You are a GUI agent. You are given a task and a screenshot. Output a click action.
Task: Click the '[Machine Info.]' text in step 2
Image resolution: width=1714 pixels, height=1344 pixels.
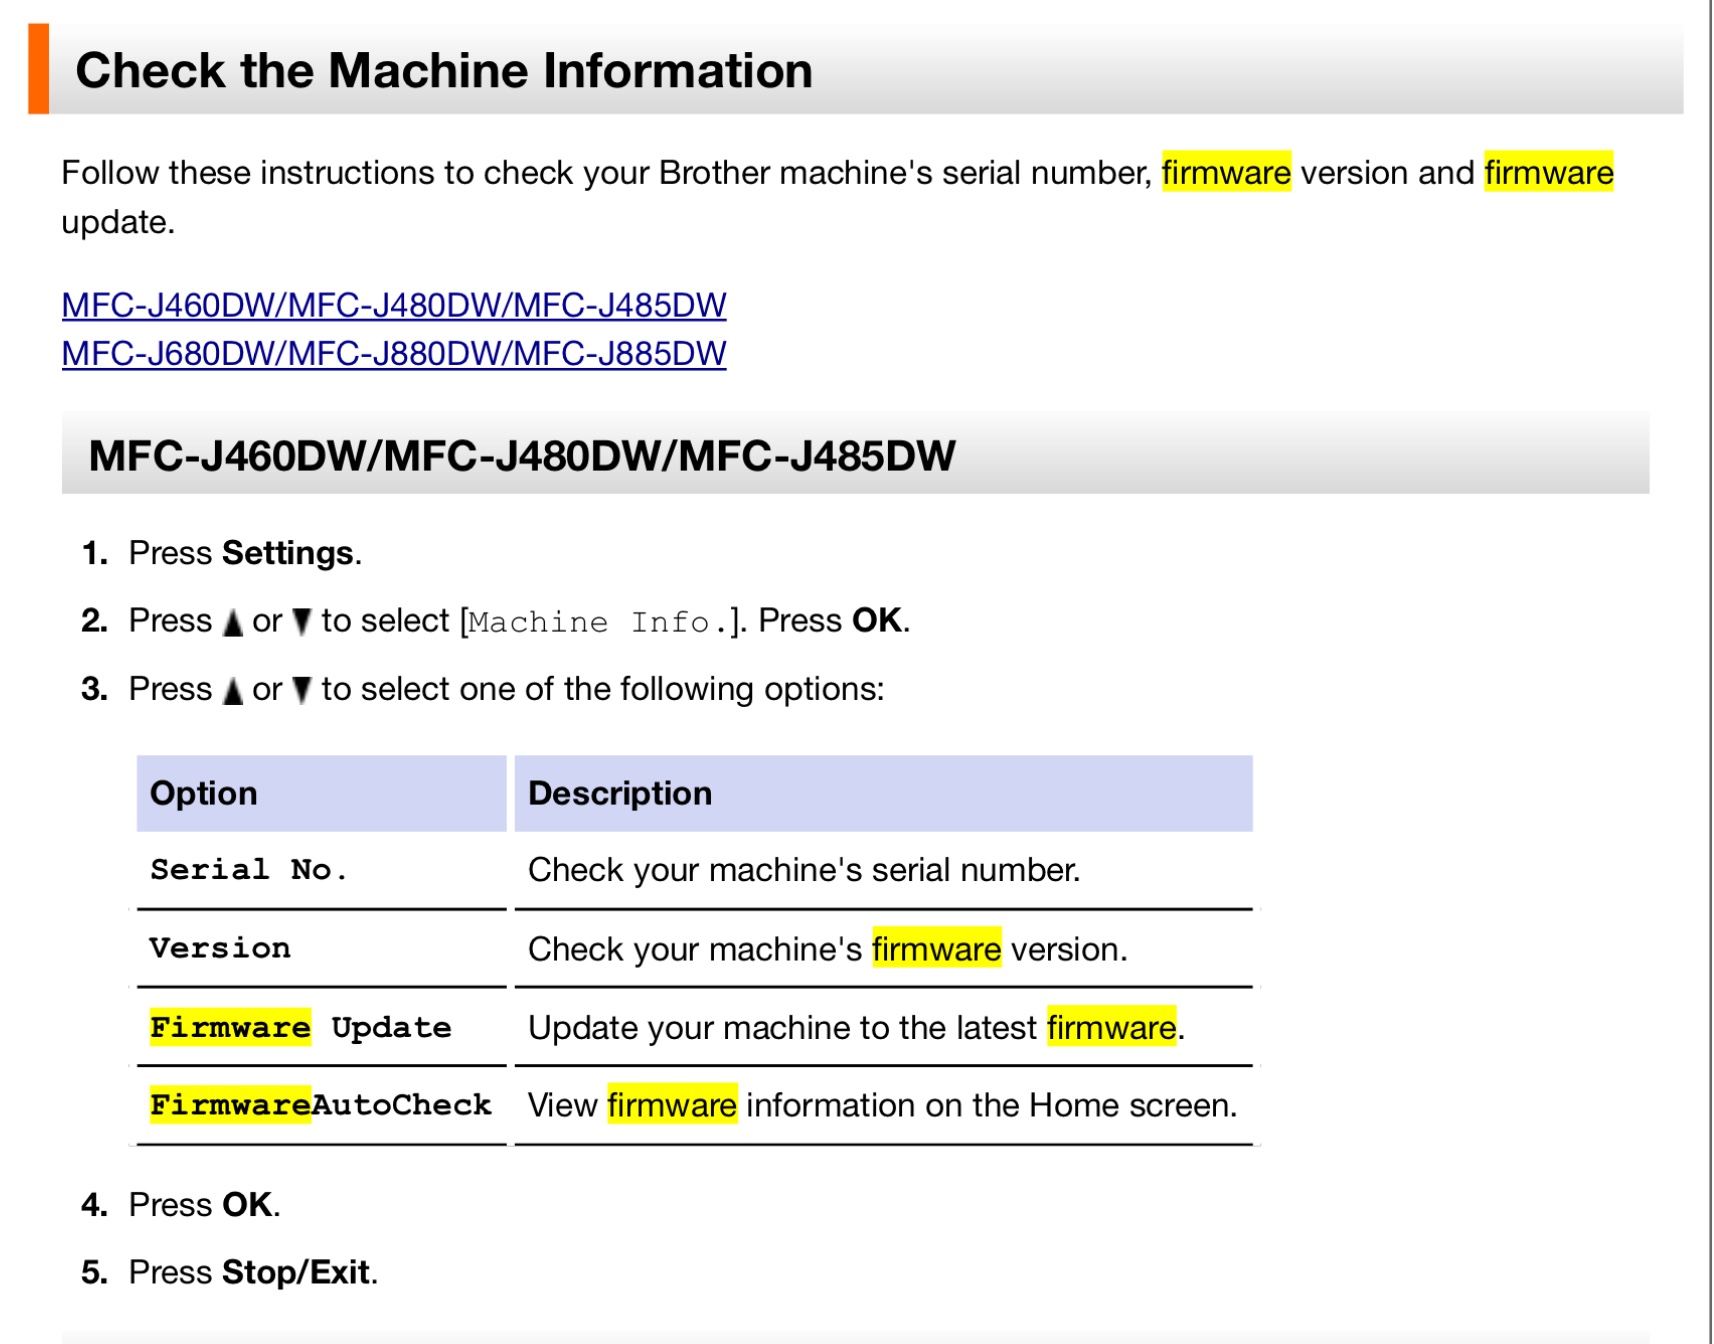point(601,621)
